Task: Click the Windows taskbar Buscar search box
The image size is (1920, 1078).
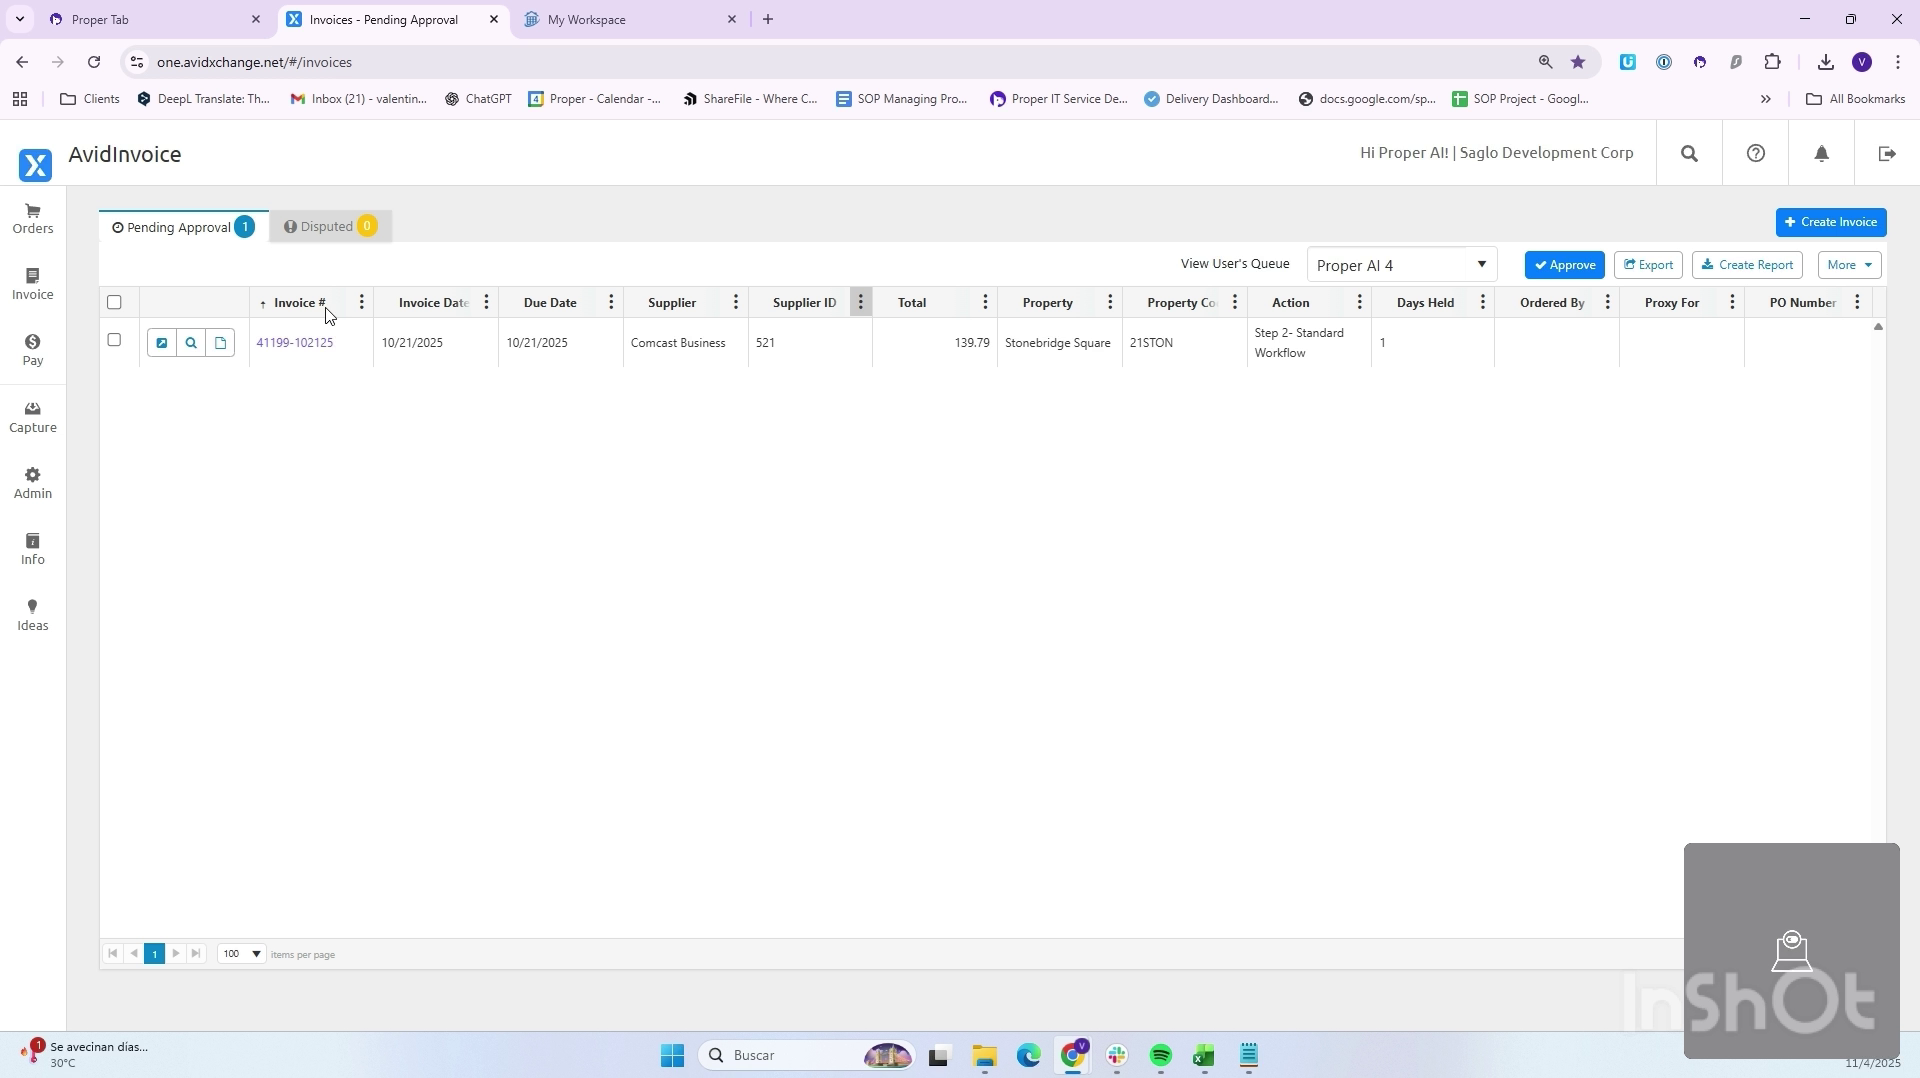Action: pos(806,1056)
